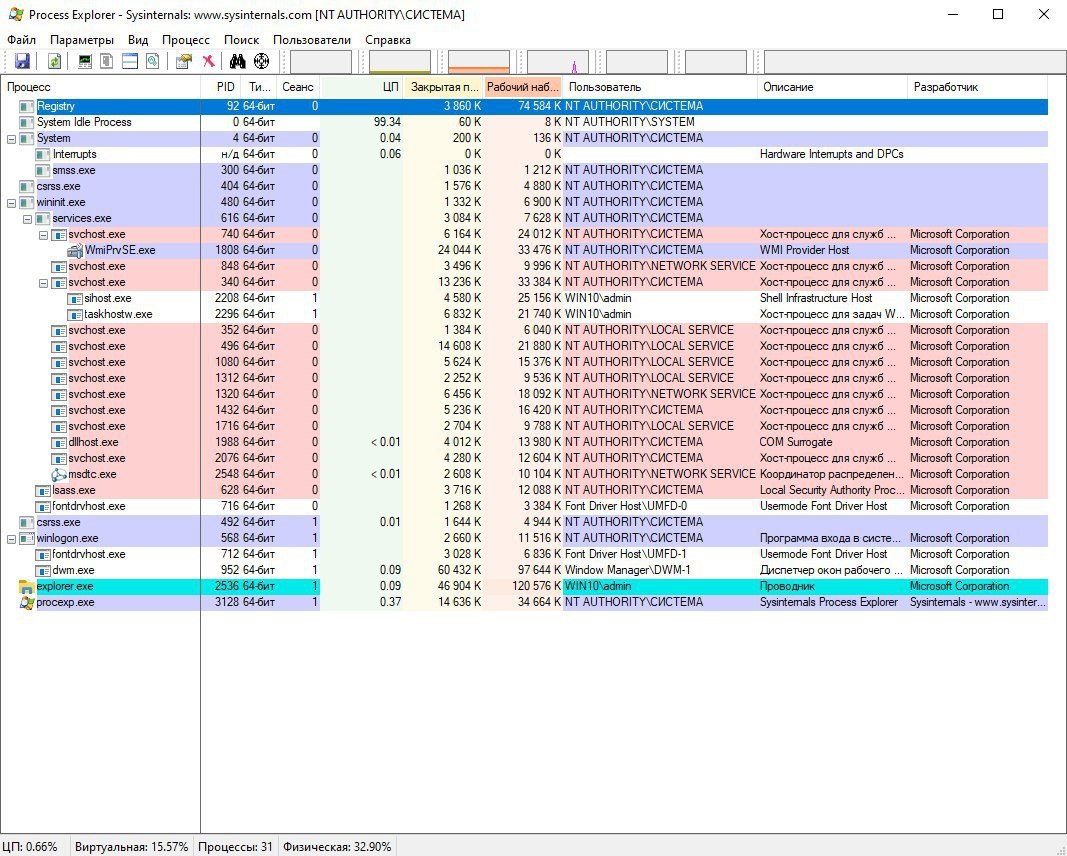Click the taskhostw.exe process icon
1067x856 pixels.
[75, 314]
